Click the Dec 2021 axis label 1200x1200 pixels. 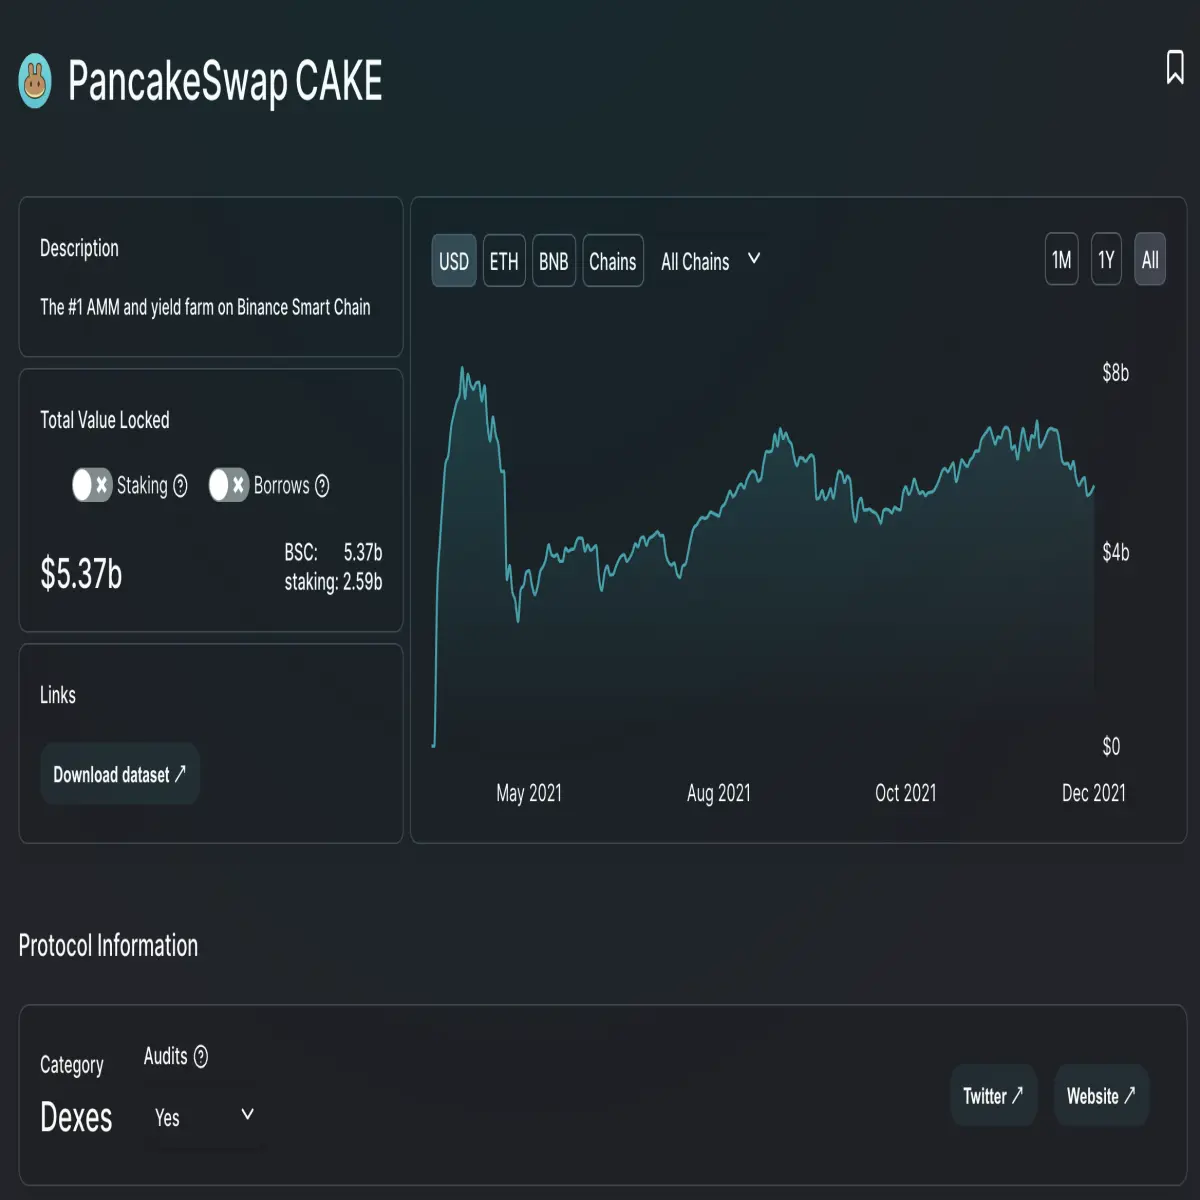click(x=1094, y=793)
